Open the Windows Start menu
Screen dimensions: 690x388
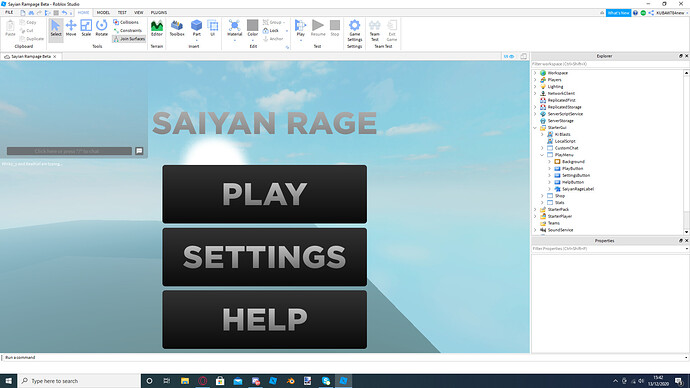tap(8, 381)
